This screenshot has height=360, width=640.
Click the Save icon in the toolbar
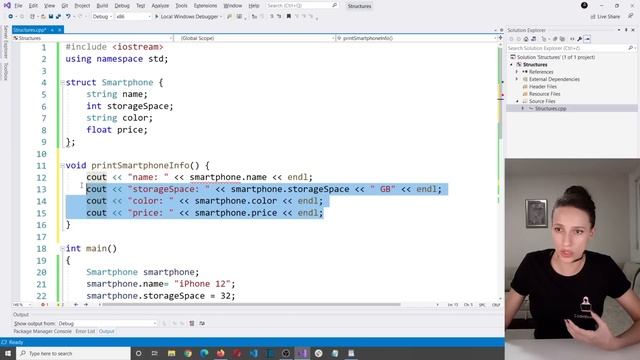[x=51, y=17]
